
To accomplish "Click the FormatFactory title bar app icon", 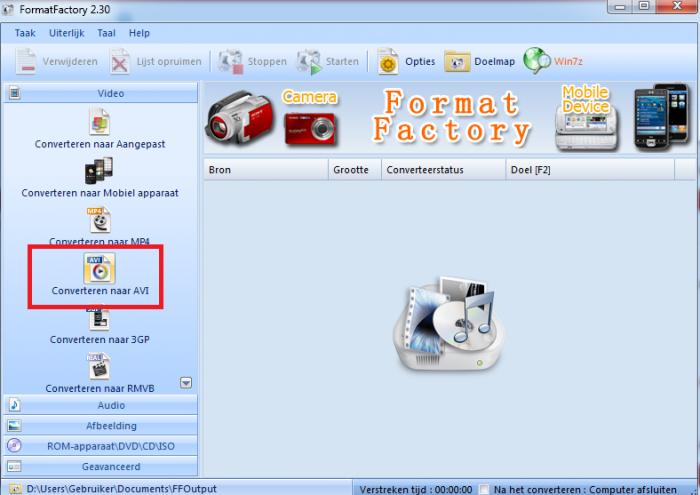I will tap(8, 9).
